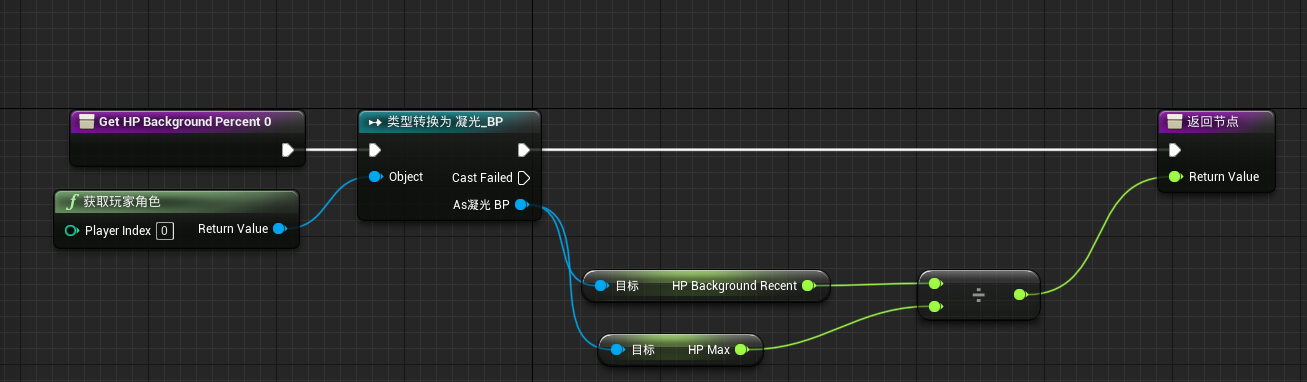Click the cast arrow icon on 类型转换为 凝光_BP
Viewport: 1307px width, 382px height.
[375, 121]
